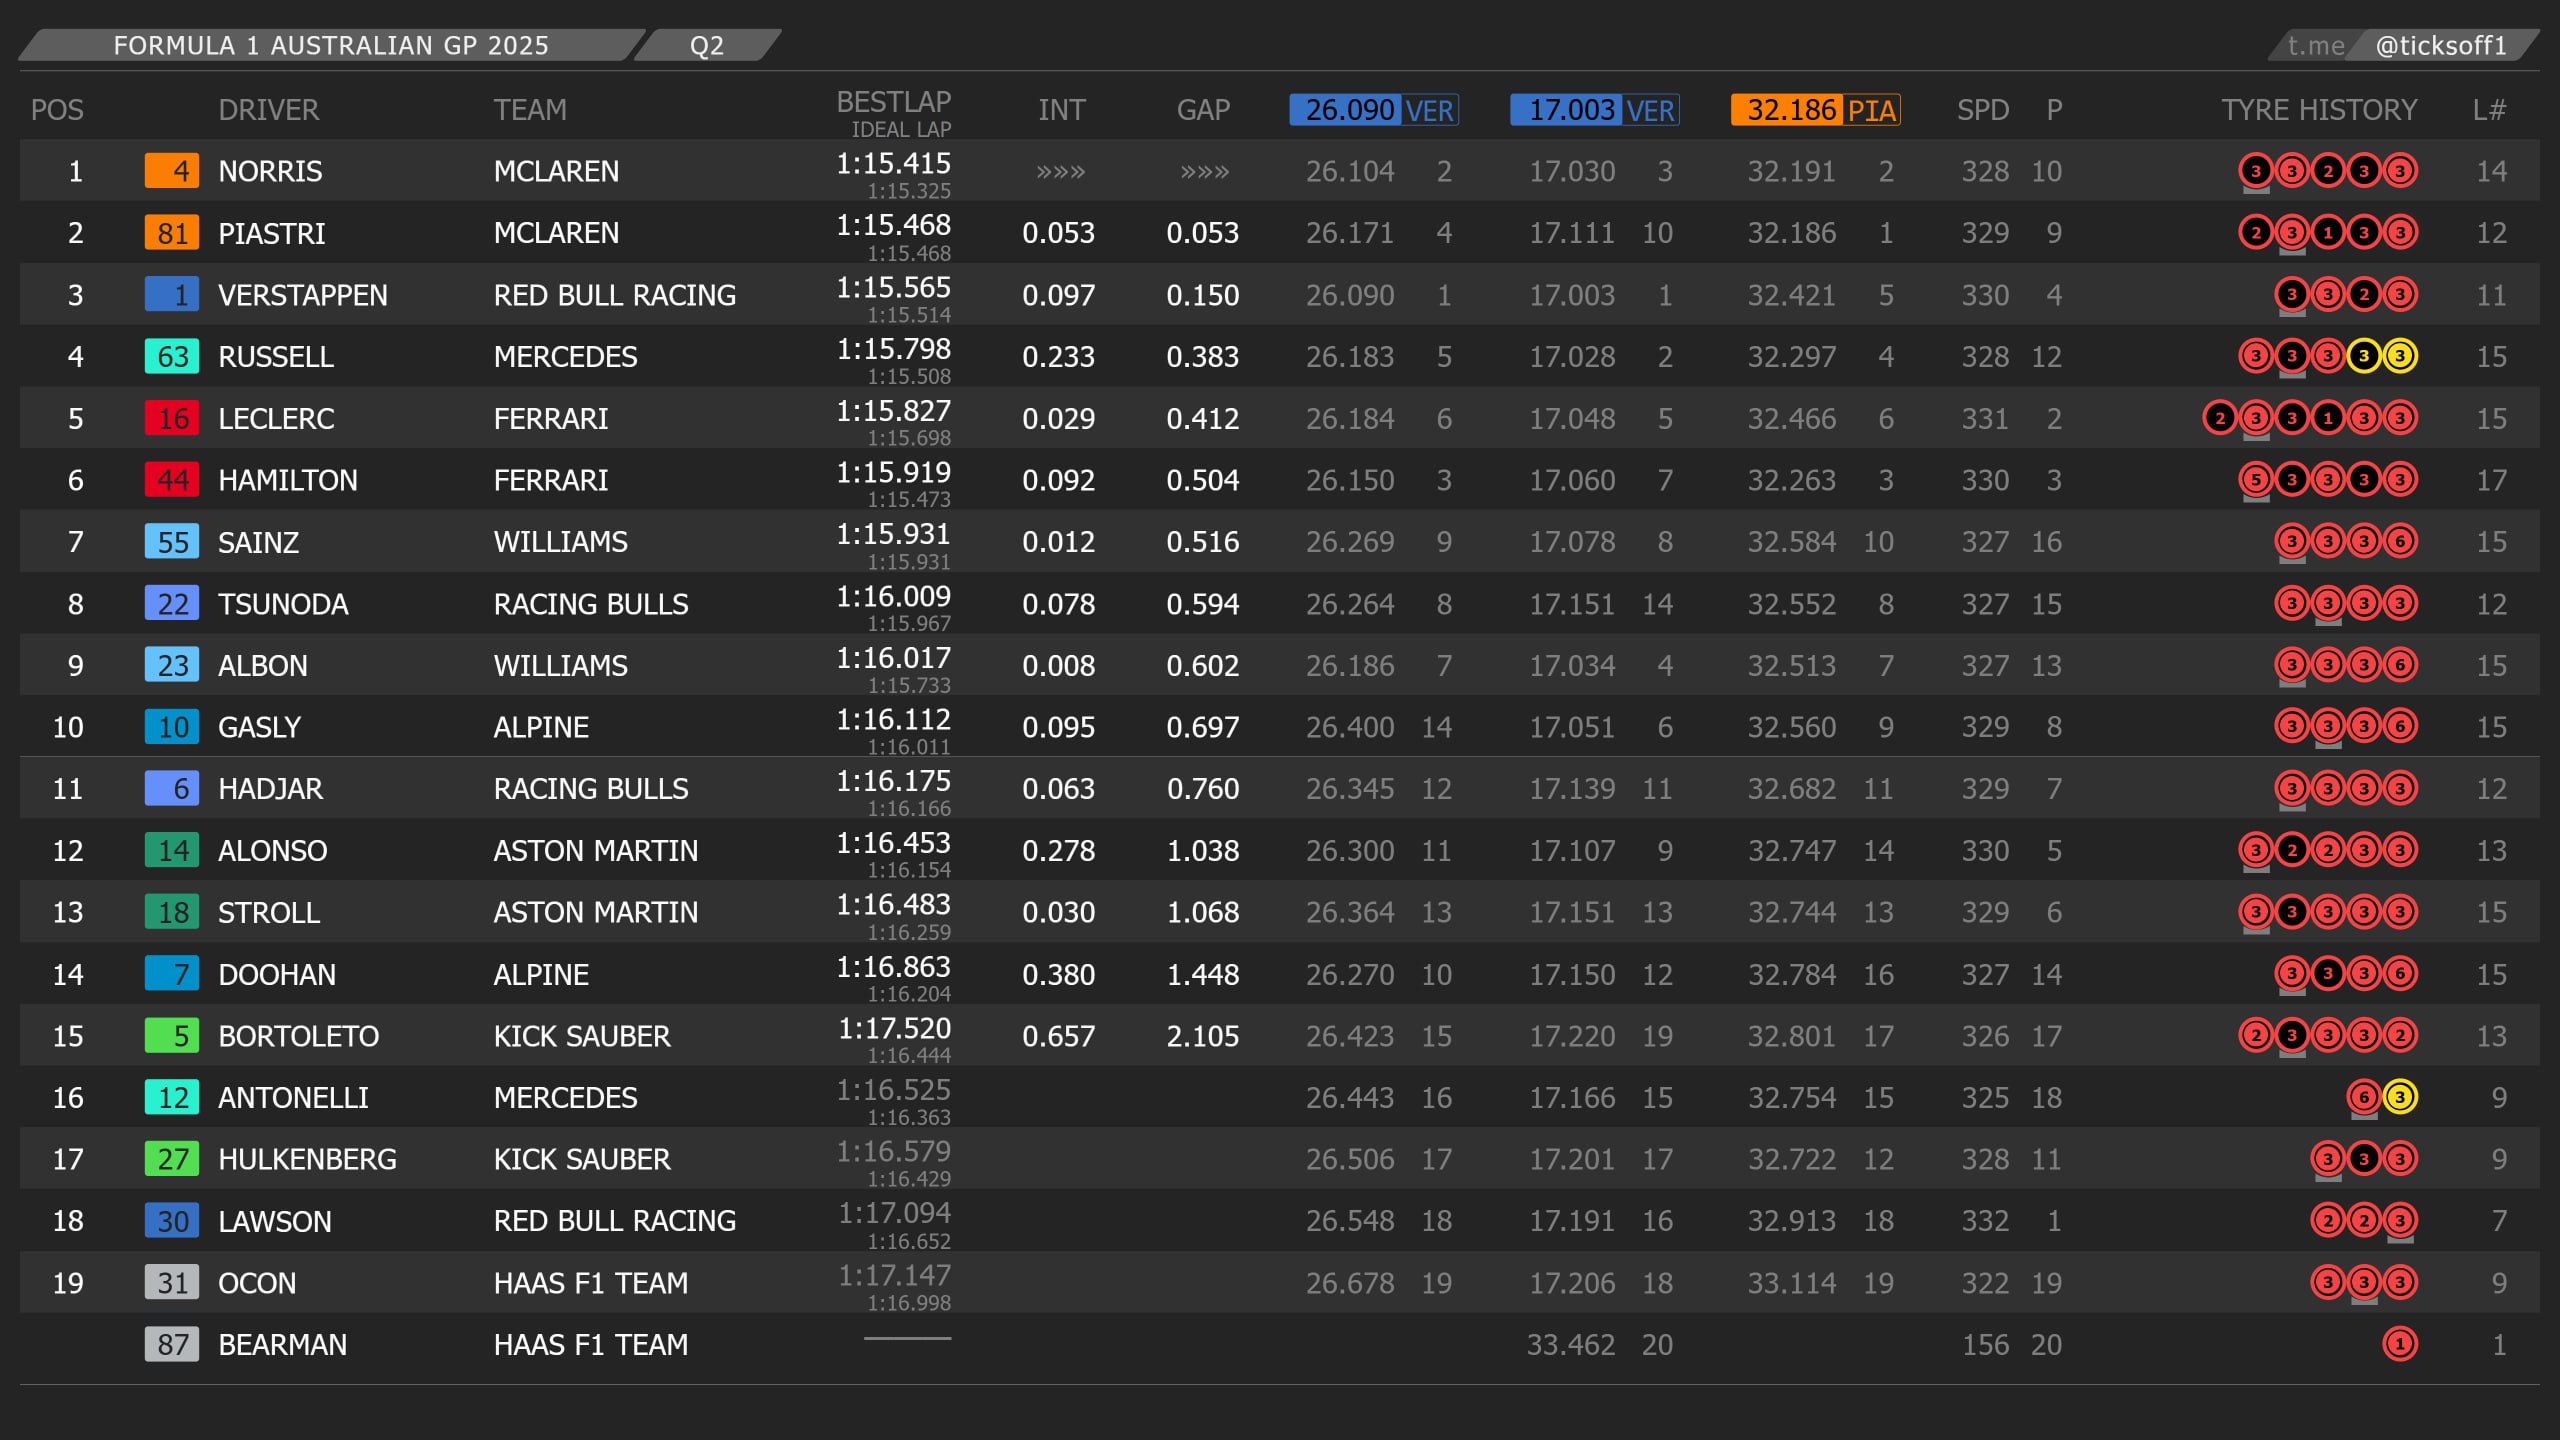This screenshot has height=1440, width=2560.
Task: Click the TYRE HISTORY column header
Action: [2319, 110]
